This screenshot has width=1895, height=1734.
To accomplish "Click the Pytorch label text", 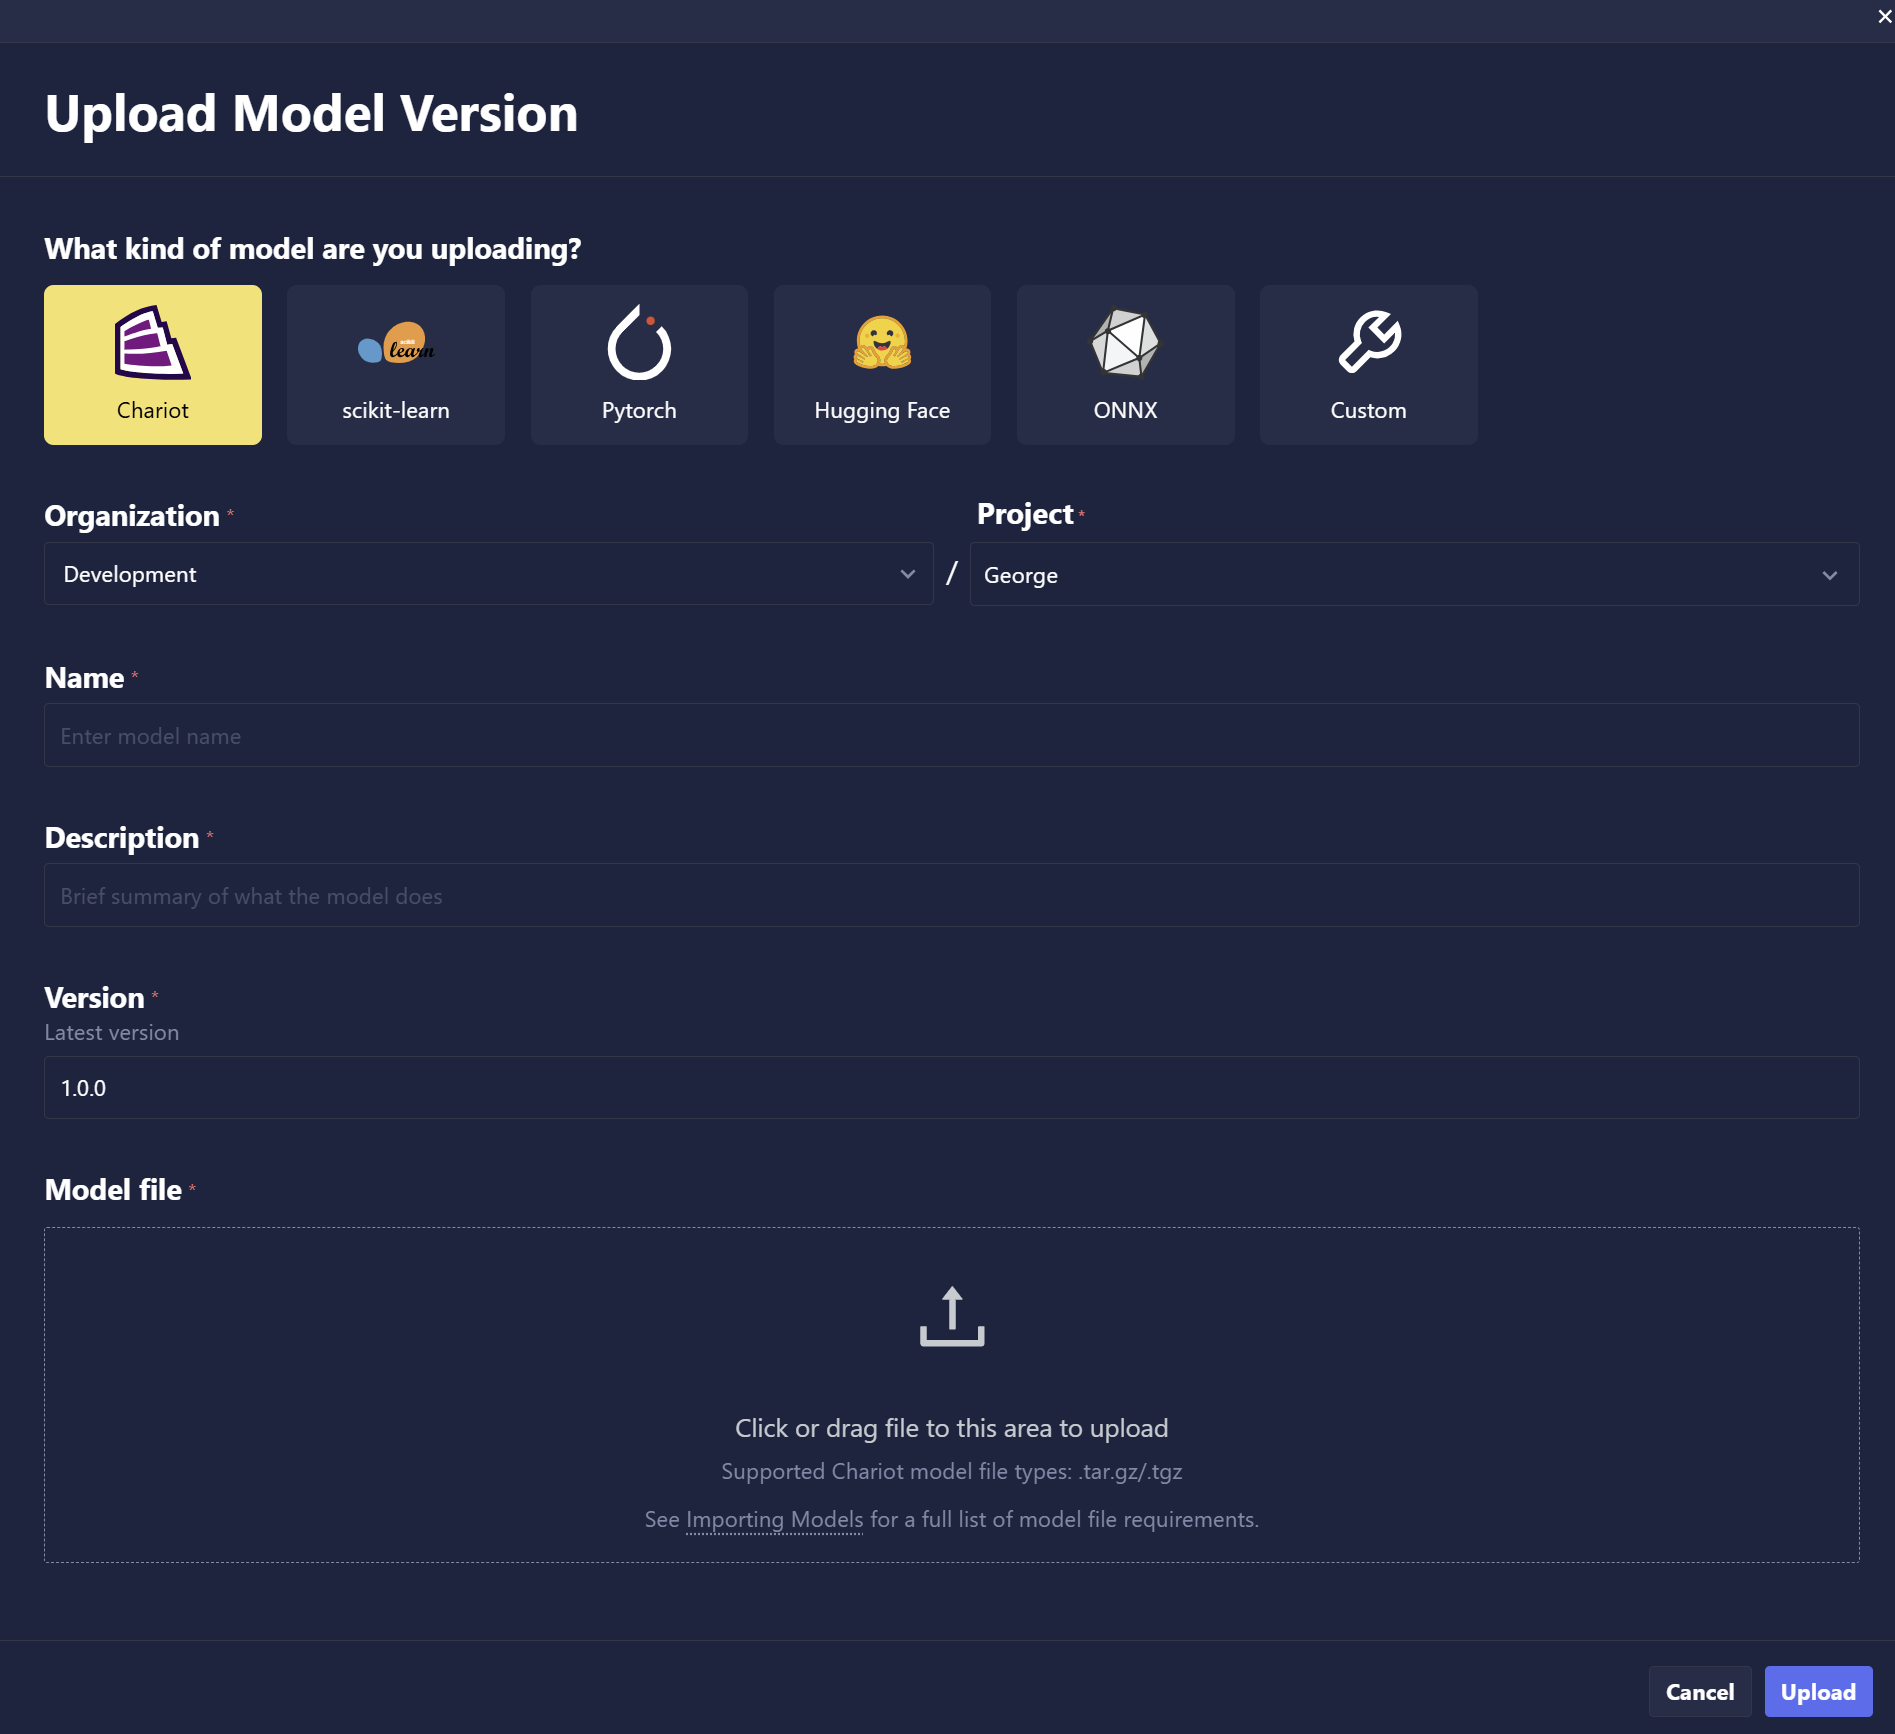I will [x=639, y=411].
